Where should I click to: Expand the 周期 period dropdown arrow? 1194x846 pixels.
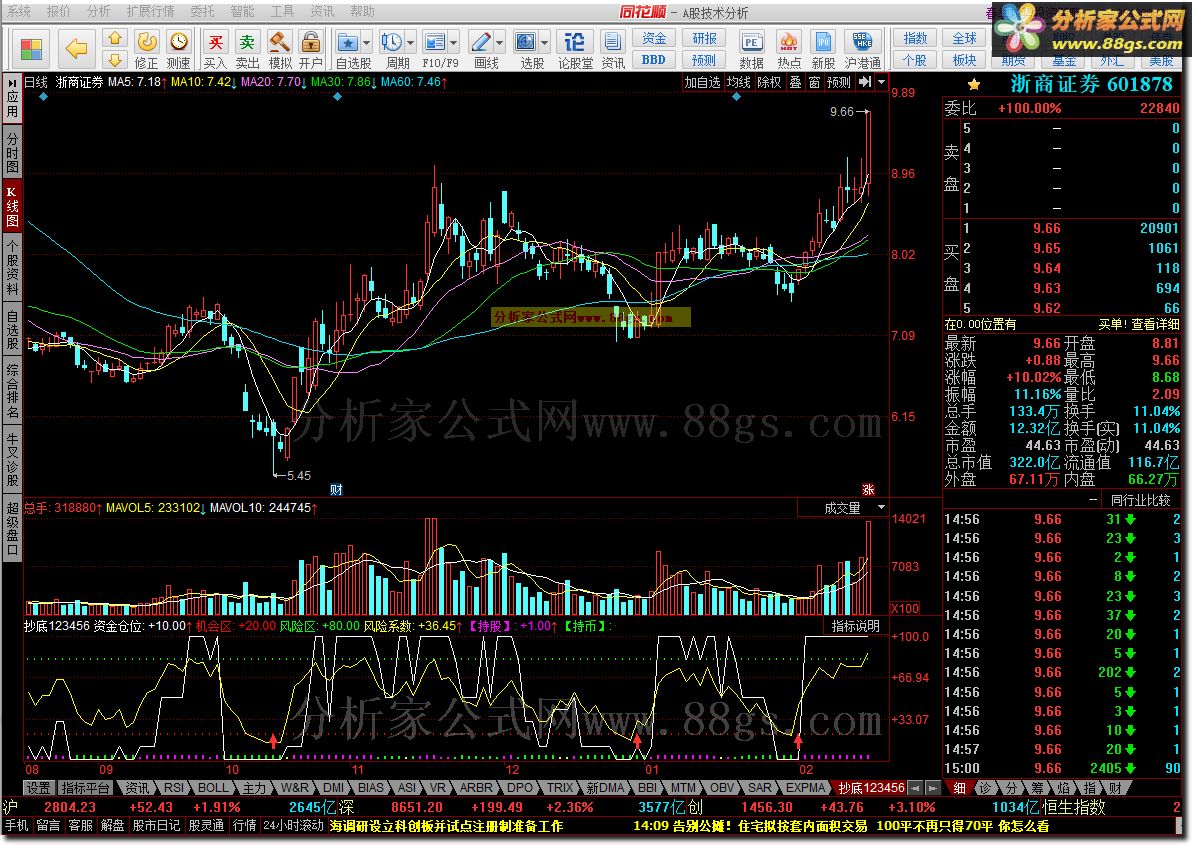tap(410, 43)
